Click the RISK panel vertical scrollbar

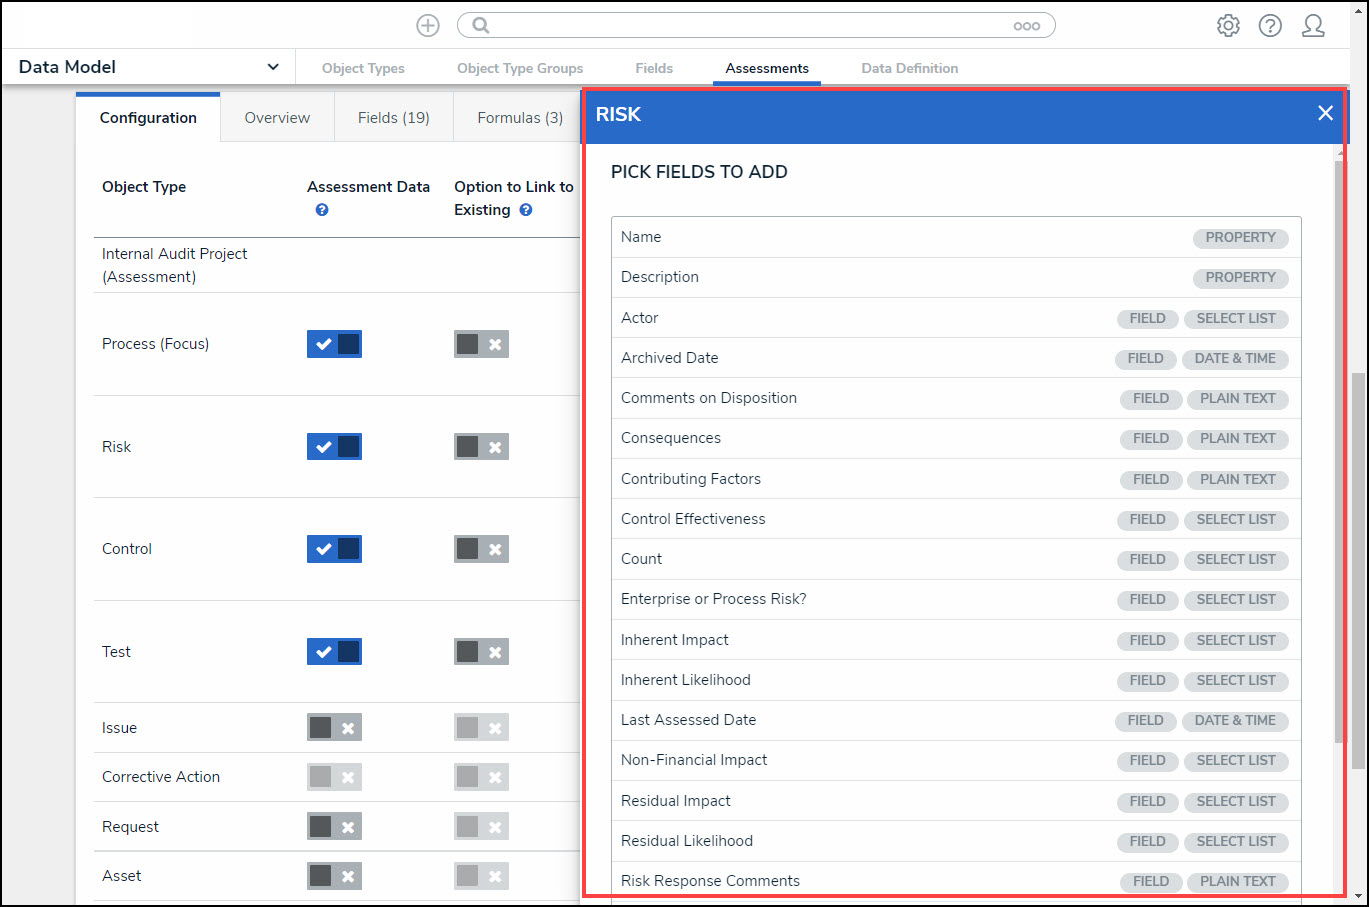tap(1339, 450)
